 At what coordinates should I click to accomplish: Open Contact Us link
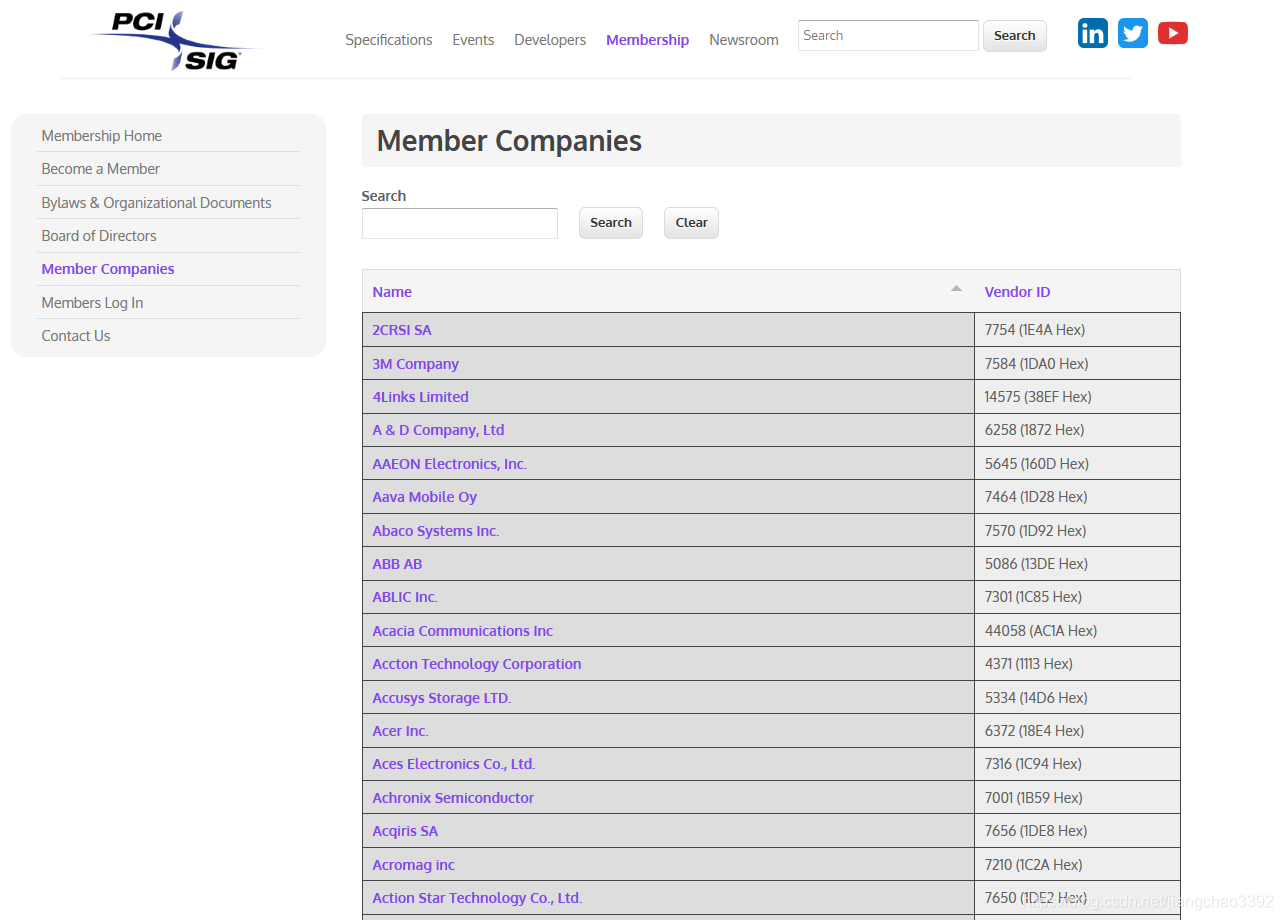pyautogui.click(x=76, y=336)
